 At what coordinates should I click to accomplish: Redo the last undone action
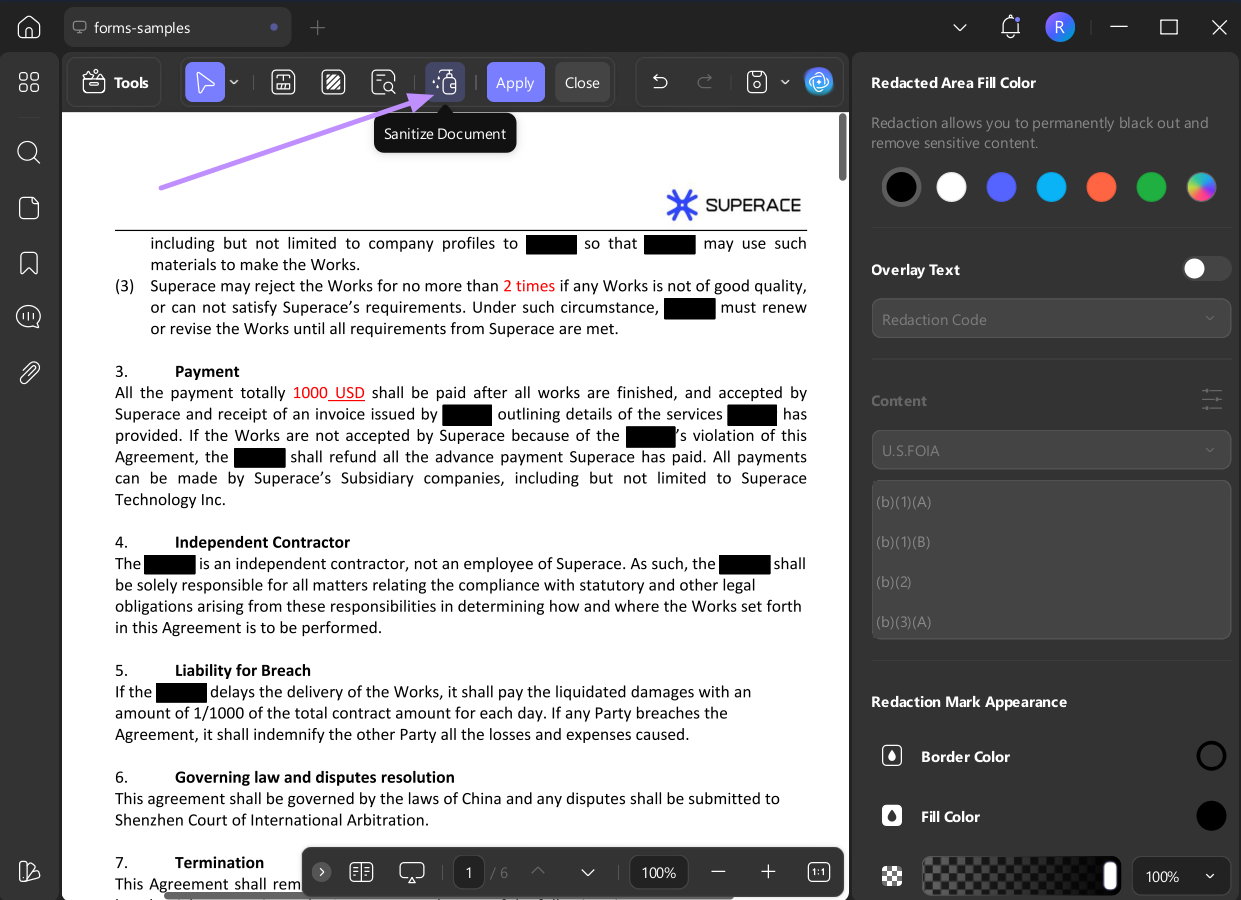(x=705, y=82)
